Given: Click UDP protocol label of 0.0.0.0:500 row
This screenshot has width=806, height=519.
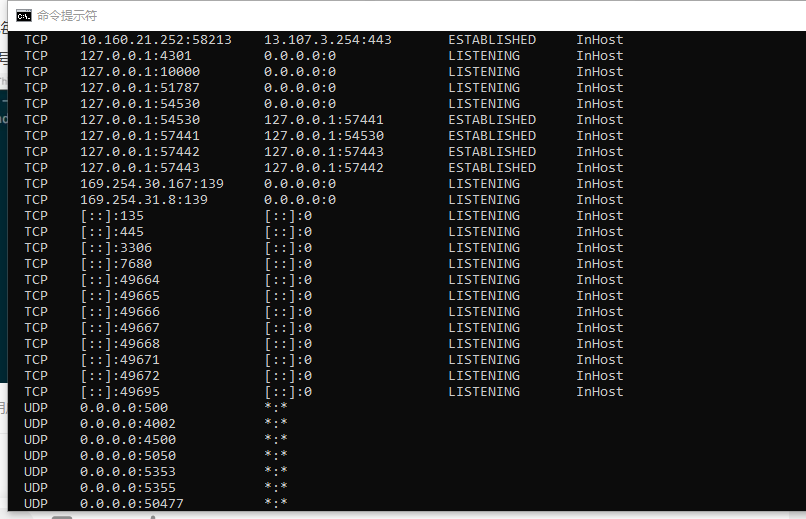Looking at the screenshot, I should [36, 407].
